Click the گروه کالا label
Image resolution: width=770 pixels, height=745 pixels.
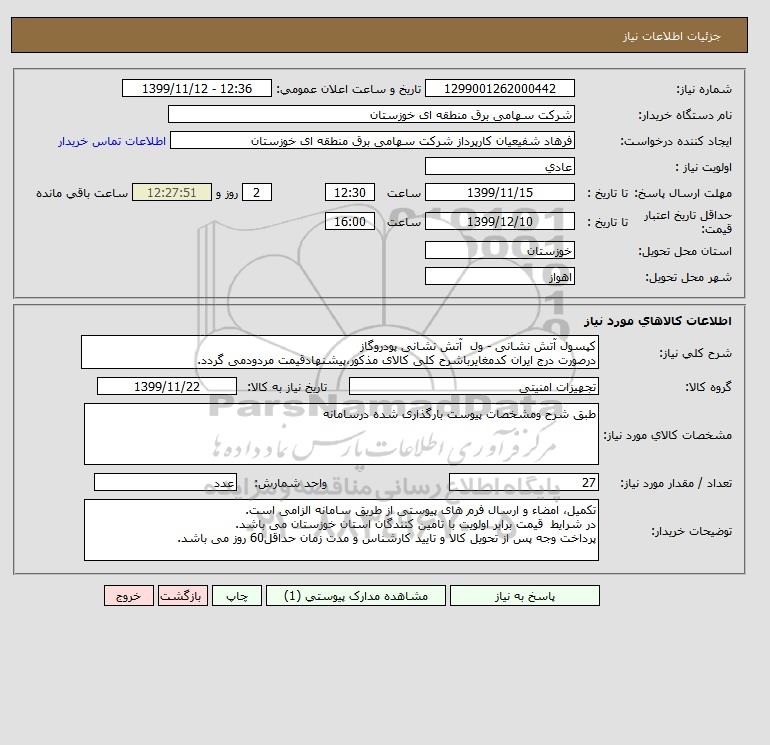[x=708, y=387]
